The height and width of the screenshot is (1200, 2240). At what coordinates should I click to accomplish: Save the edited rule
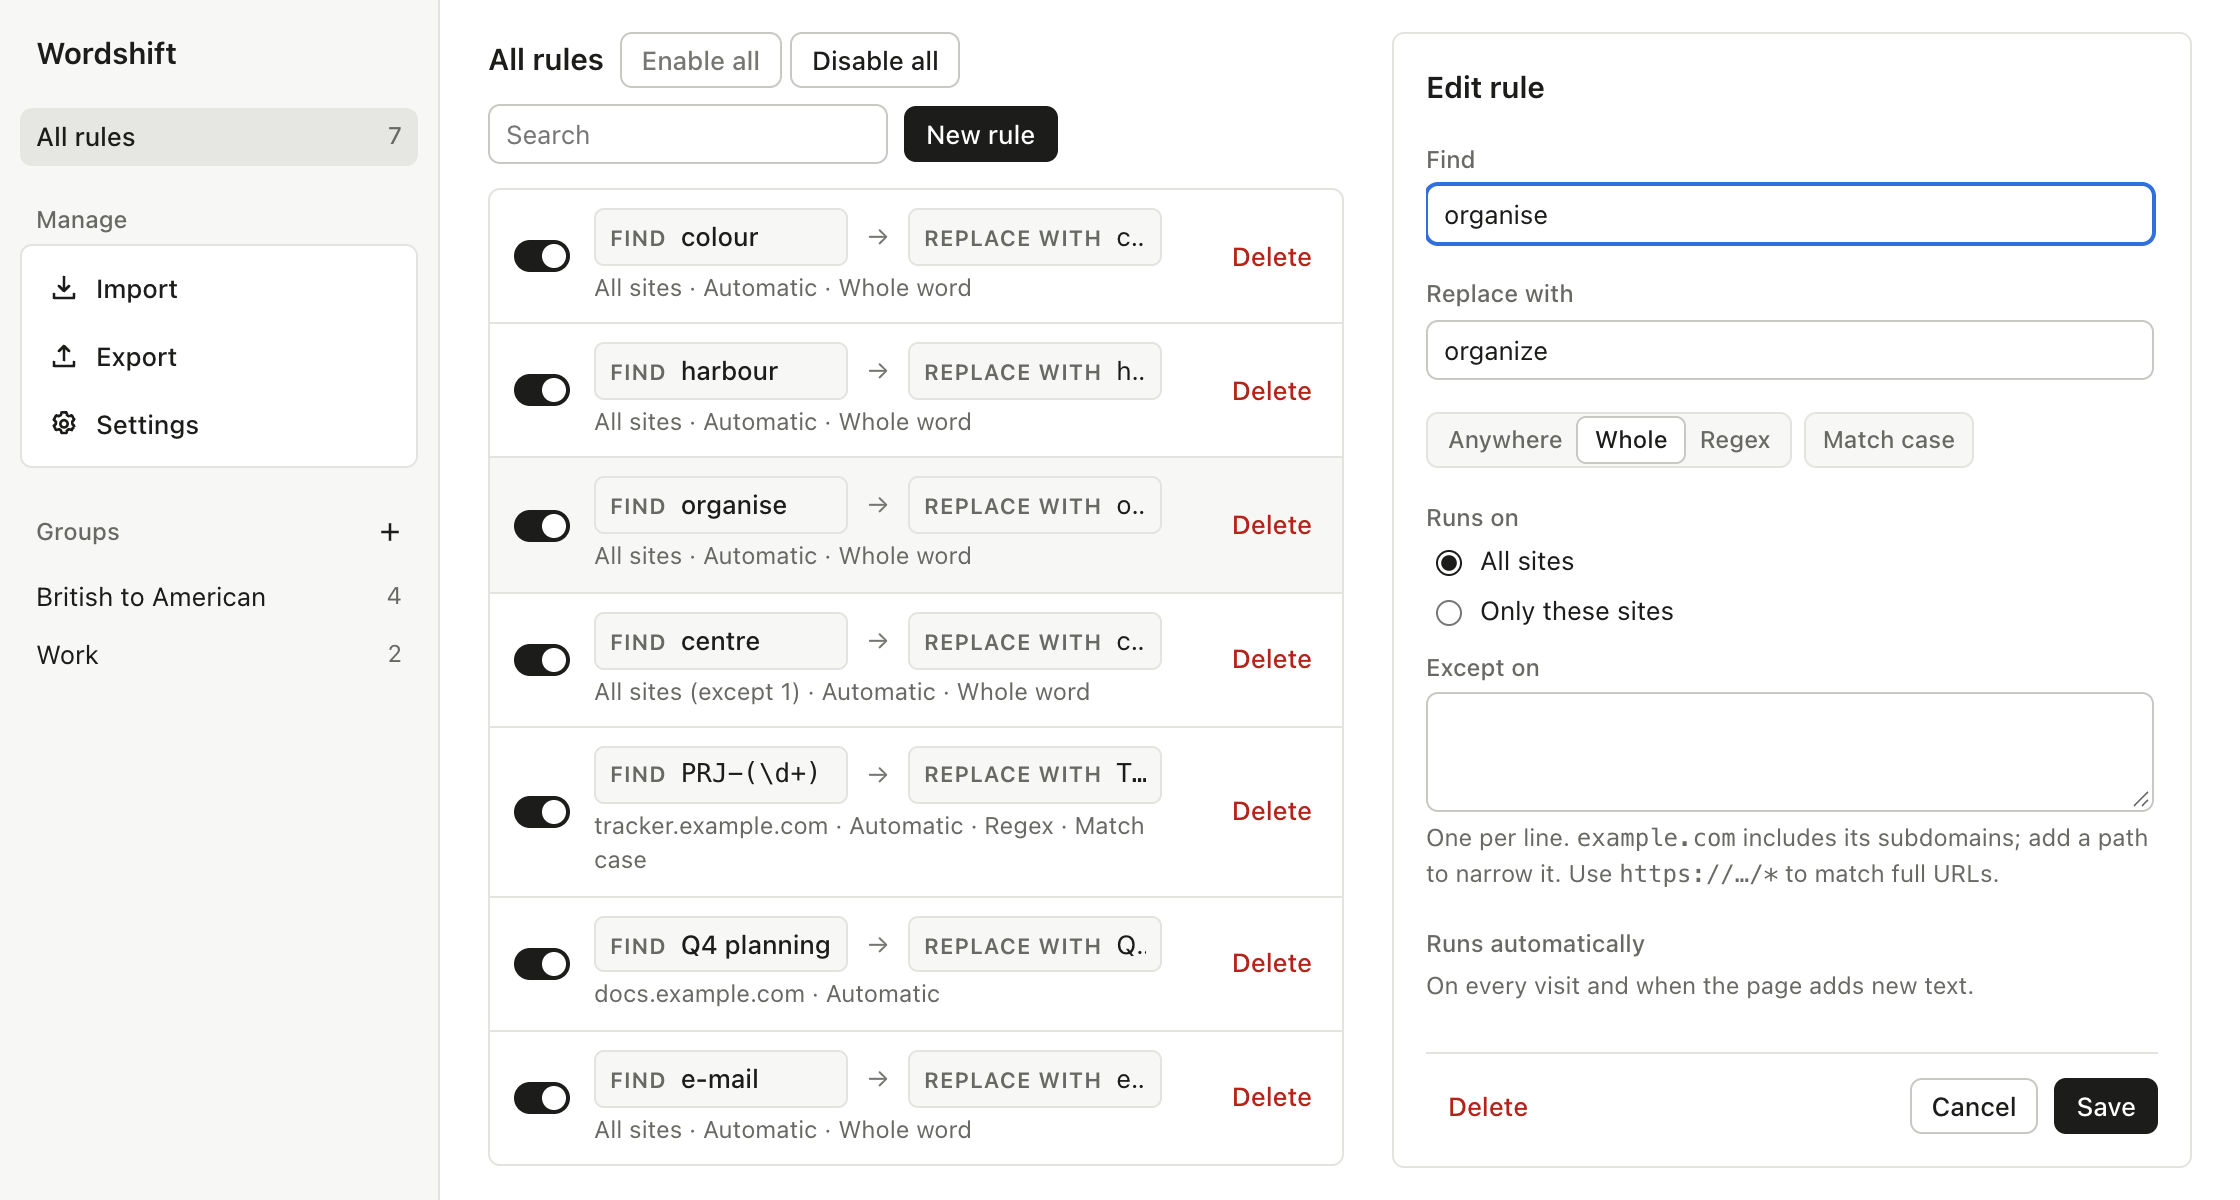2105,1107
